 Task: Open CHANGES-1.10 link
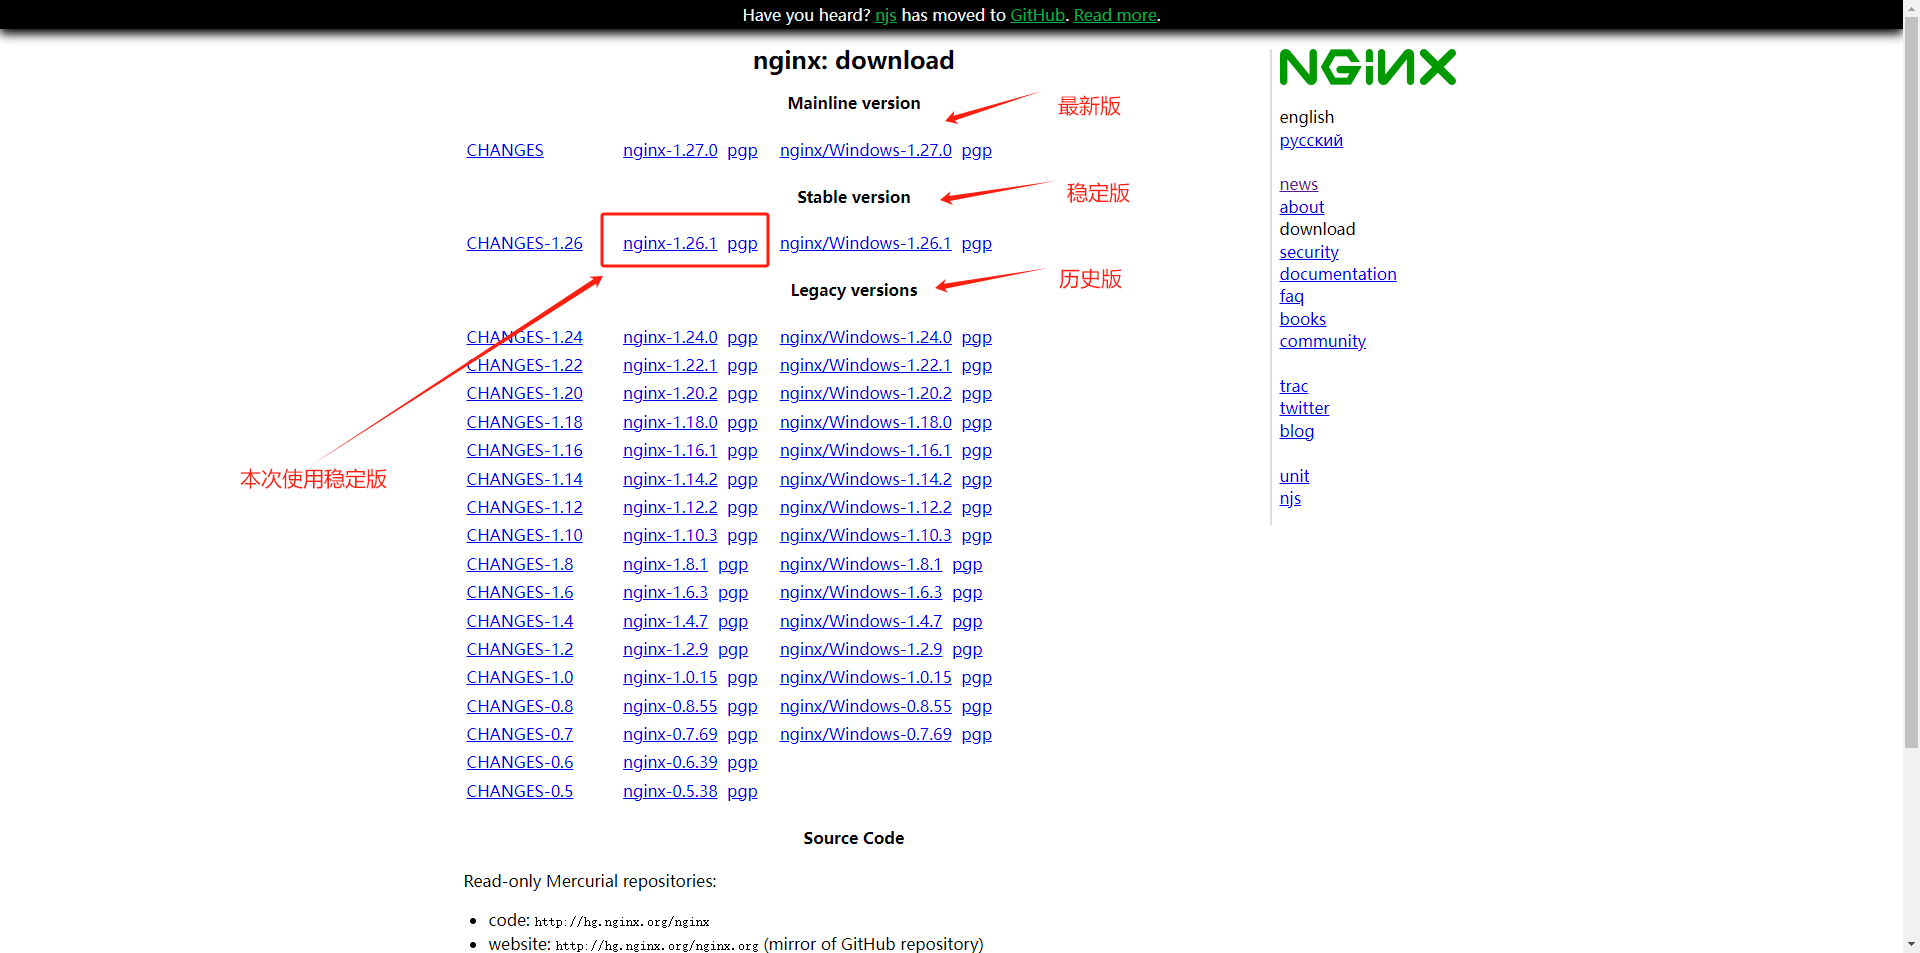[x=524, y=535]
